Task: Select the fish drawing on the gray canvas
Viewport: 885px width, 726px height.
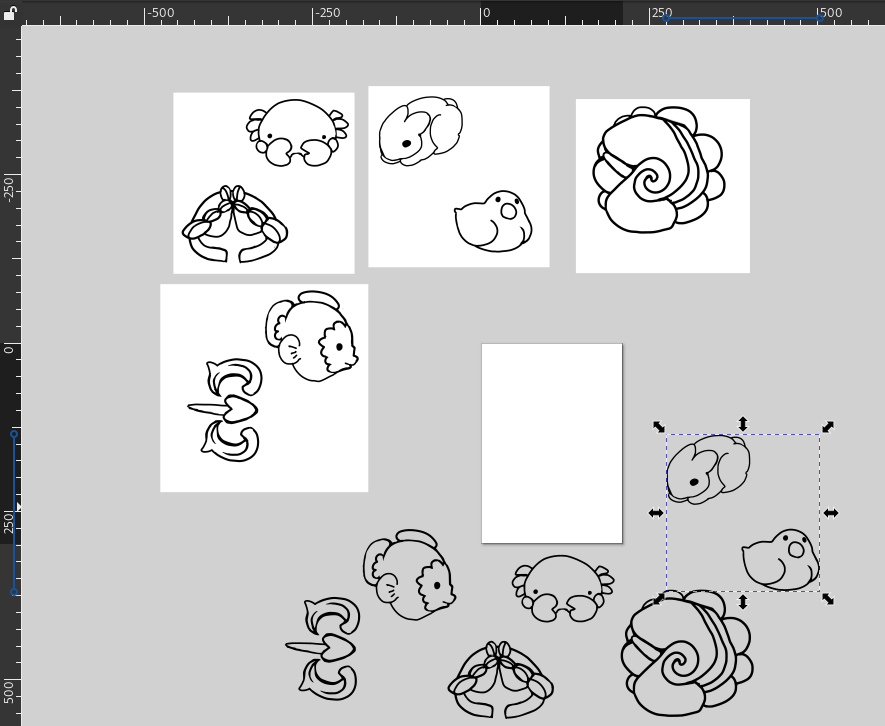Action: point(409,575)
